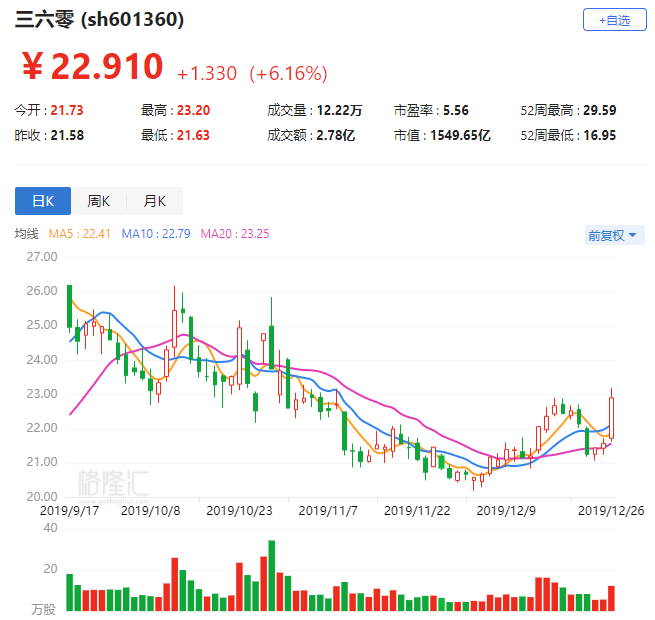Click the last red volume bar on 12/26
Image resolution: width=655 pixels, height=620 pixels.
coord(612,599)
